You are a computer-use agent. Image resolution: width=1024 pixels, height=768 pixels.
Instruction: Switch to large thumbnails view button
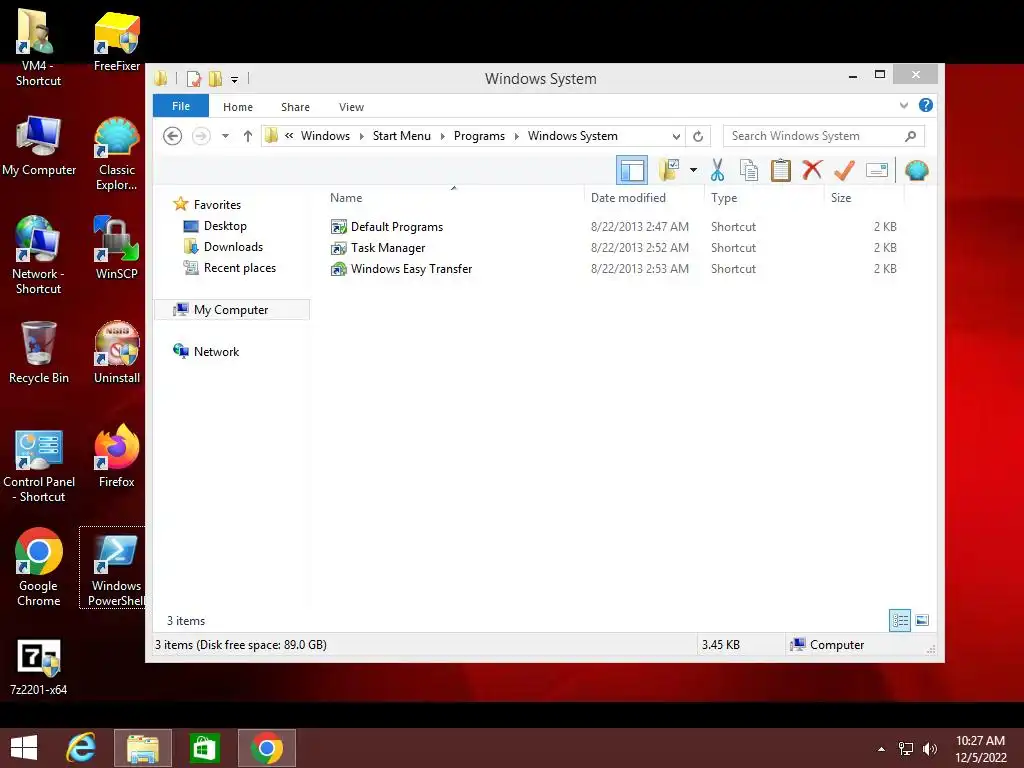922,620
